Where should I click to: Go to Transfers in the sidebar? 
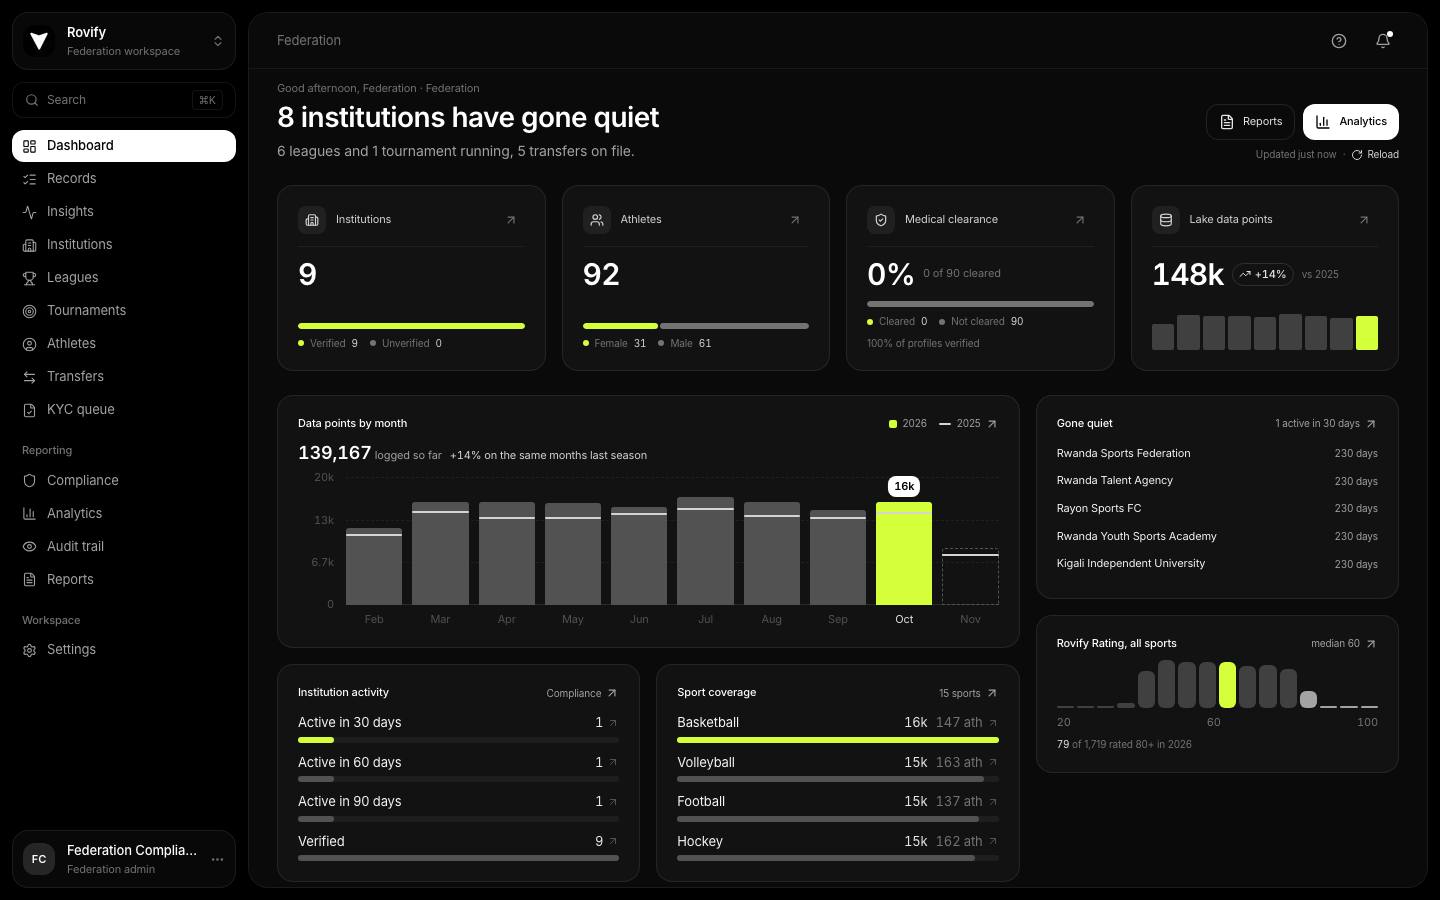(124, 377)
